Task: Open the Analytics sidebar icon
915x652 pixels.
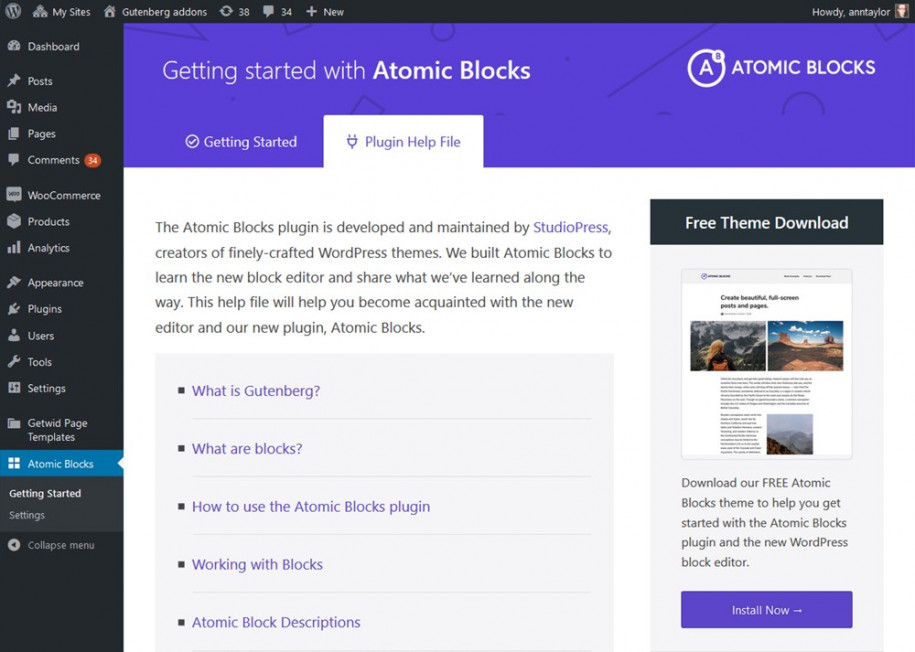Action: point(16,248)
